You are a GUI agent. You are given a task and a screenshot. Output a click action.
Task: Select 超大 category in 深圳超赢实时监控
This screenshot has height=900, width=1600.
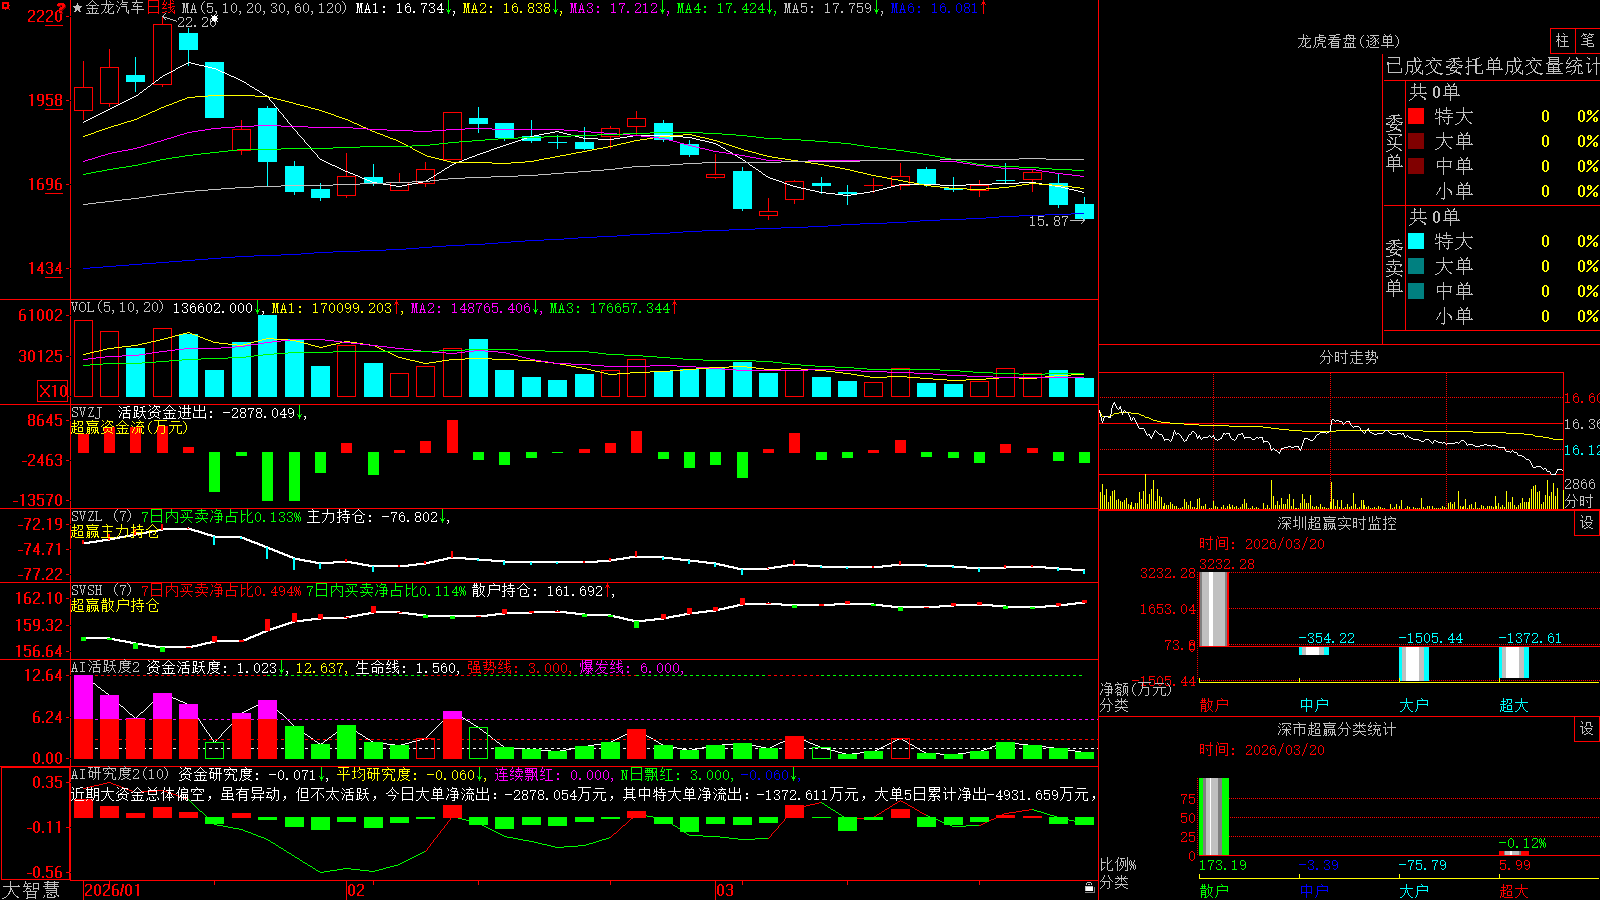pyautogui.click(x=1514, y=705)
